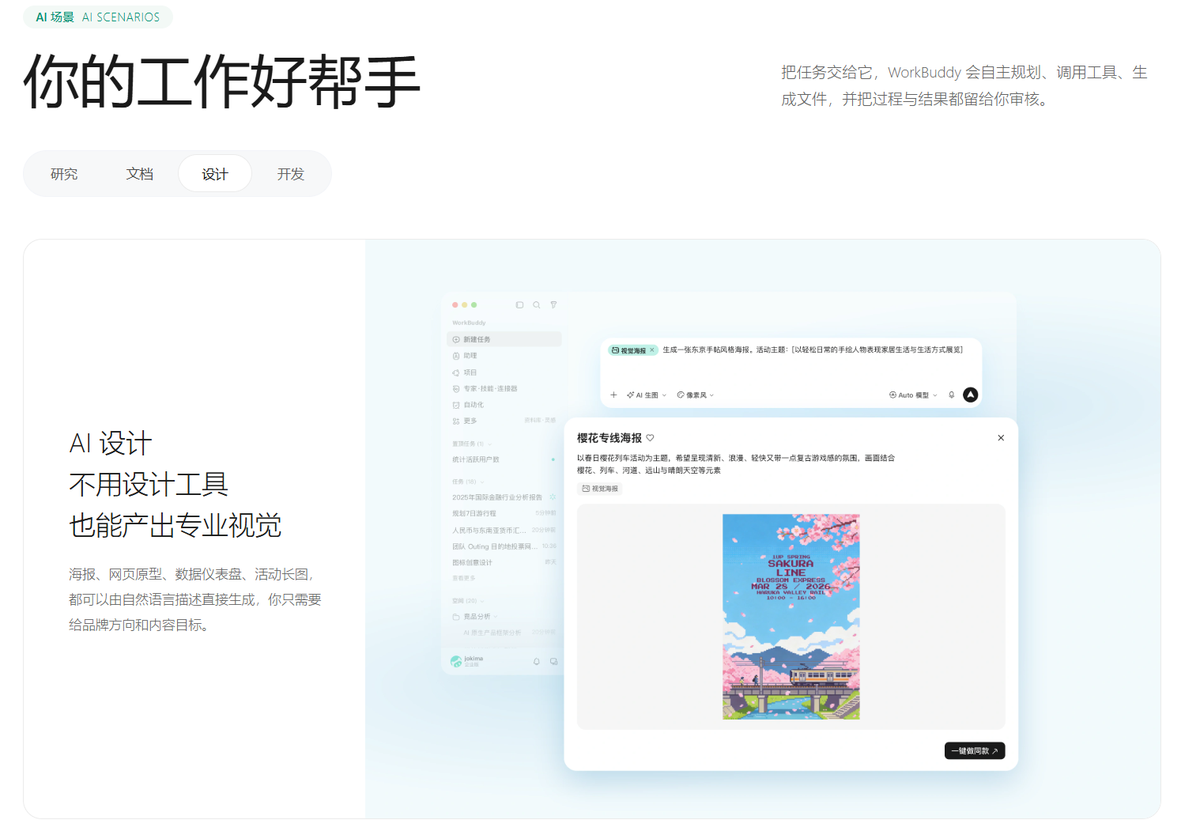Switch to the 文档 tab

pos(140,174)
